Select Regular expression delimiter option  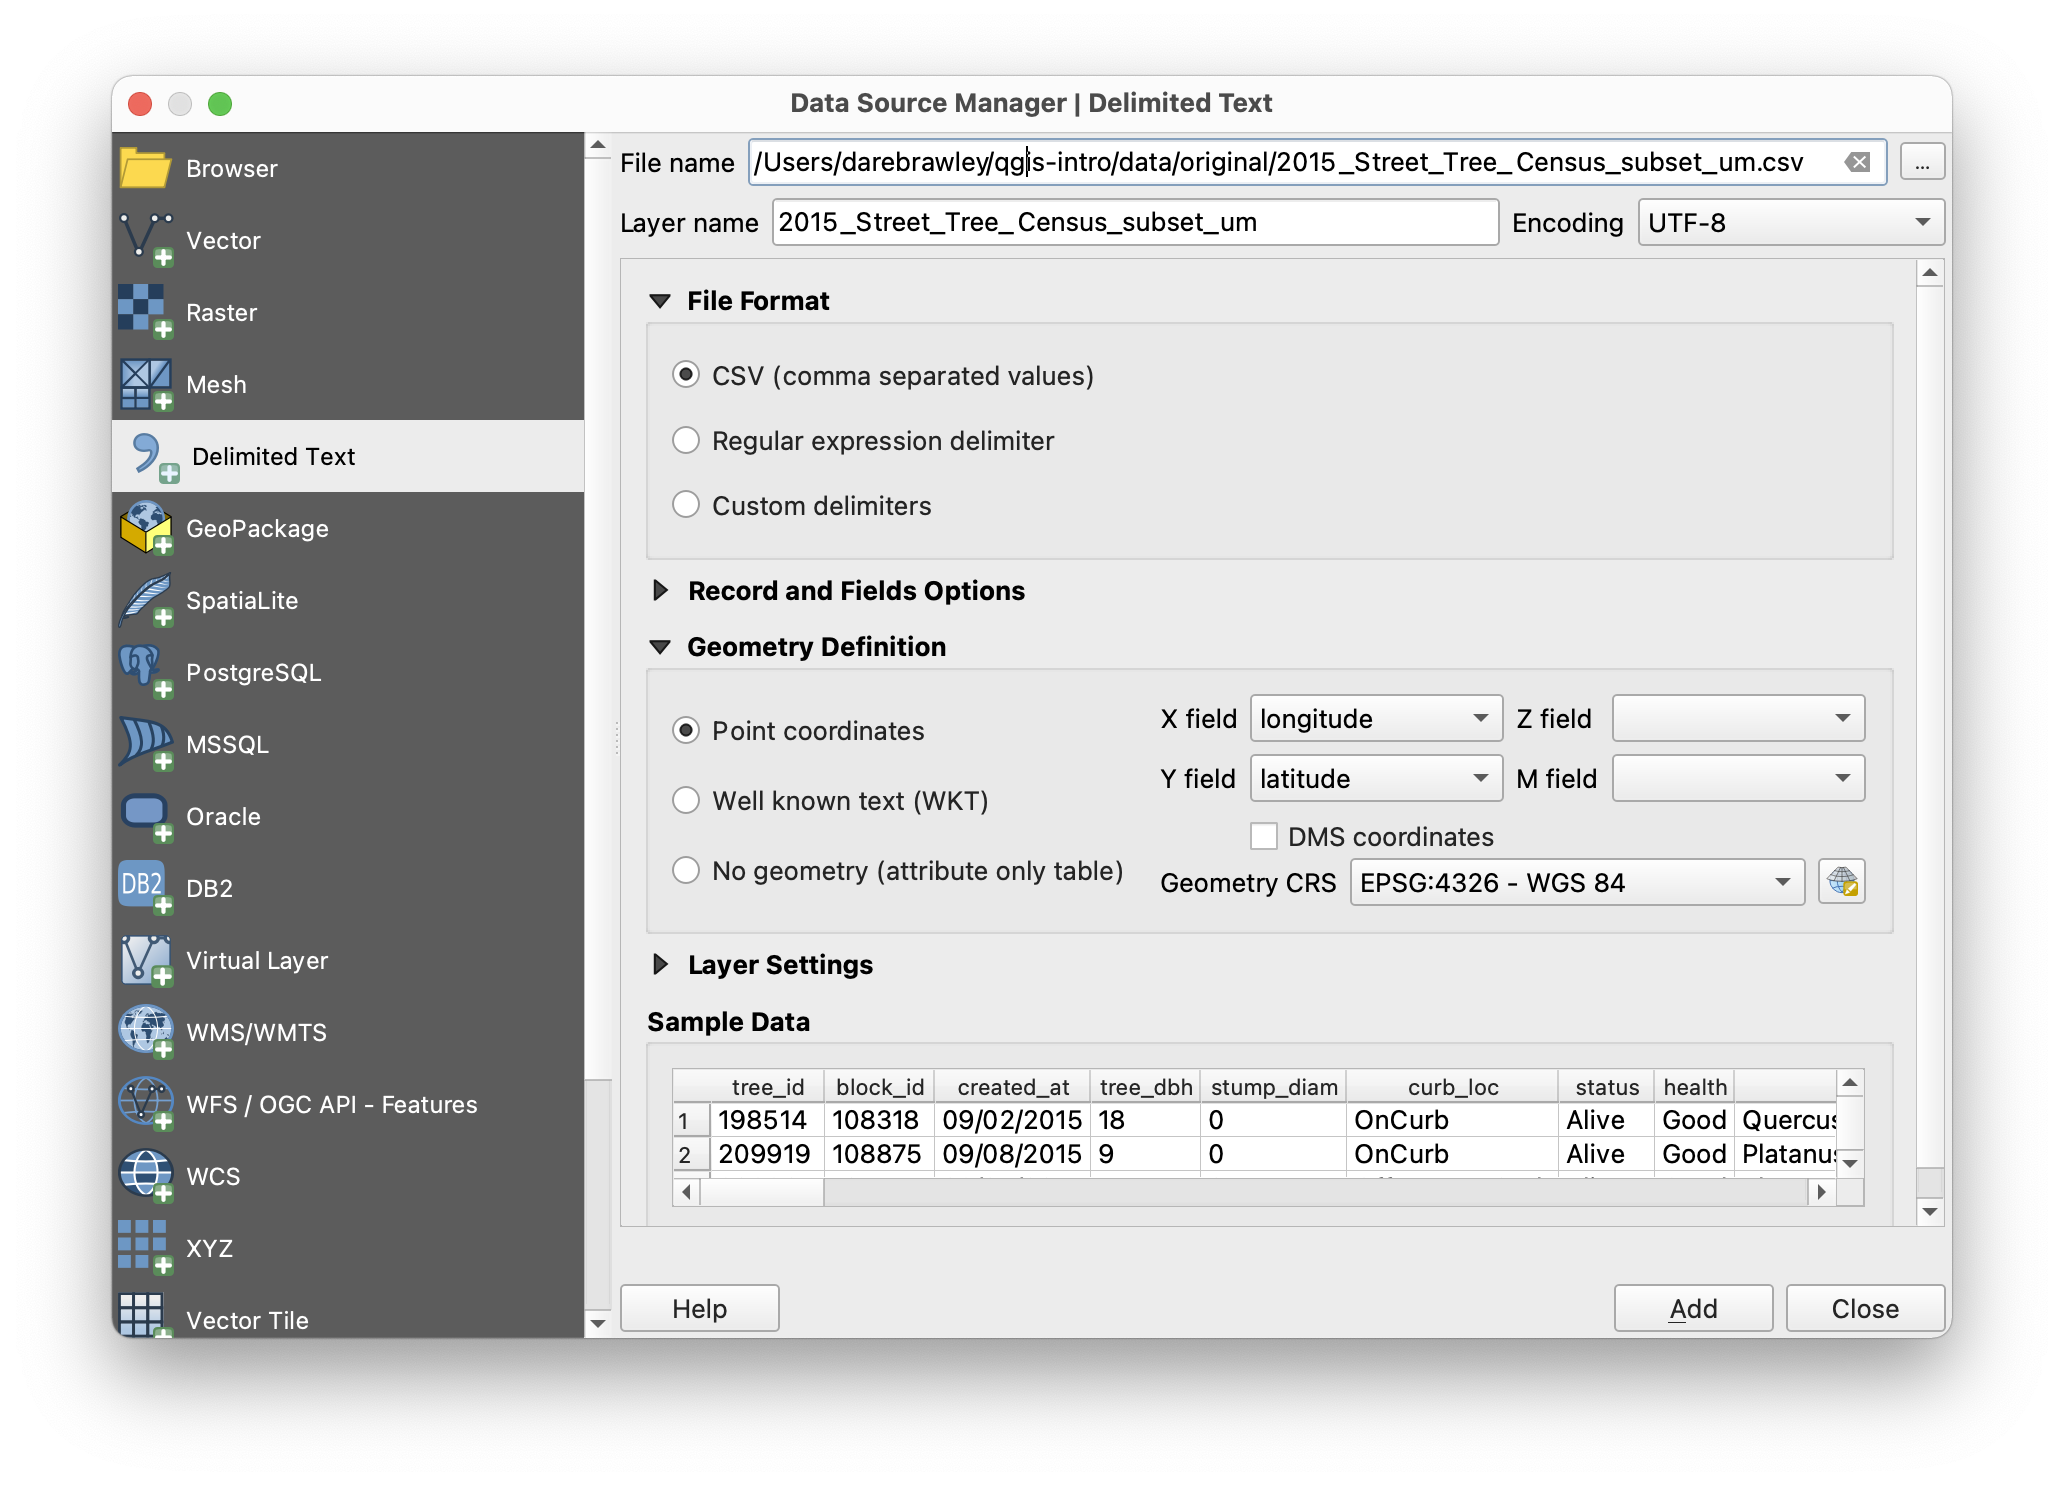[686, 440]
